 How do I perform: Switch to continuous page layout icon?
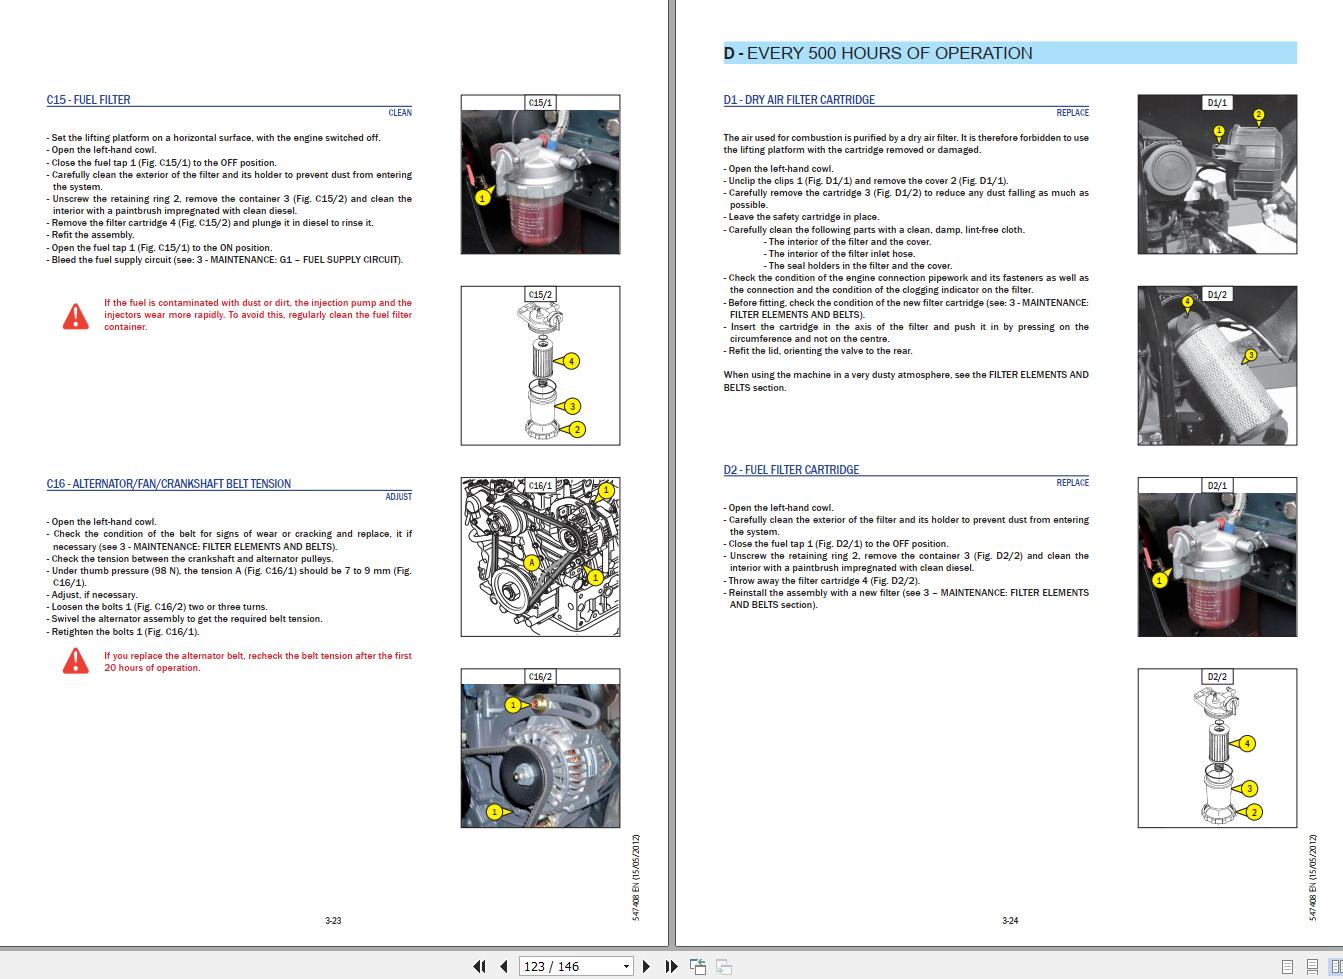point(1312,967)
